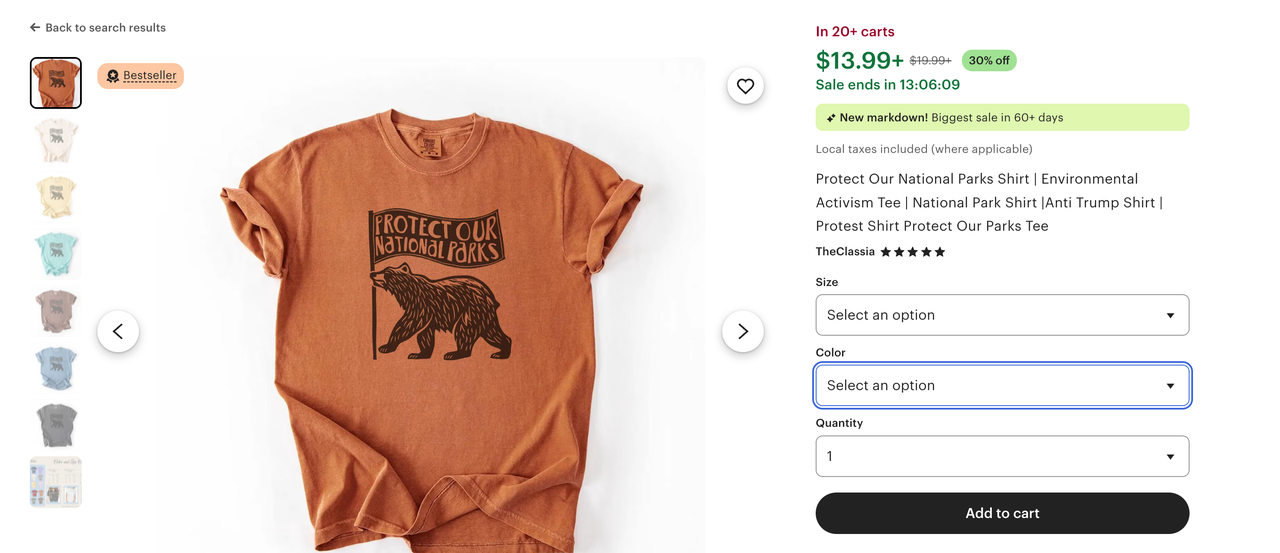View the white shirt thumbnail
Image resolution: width=1280 pixels, height=553 pixels.
coord(56,140)
